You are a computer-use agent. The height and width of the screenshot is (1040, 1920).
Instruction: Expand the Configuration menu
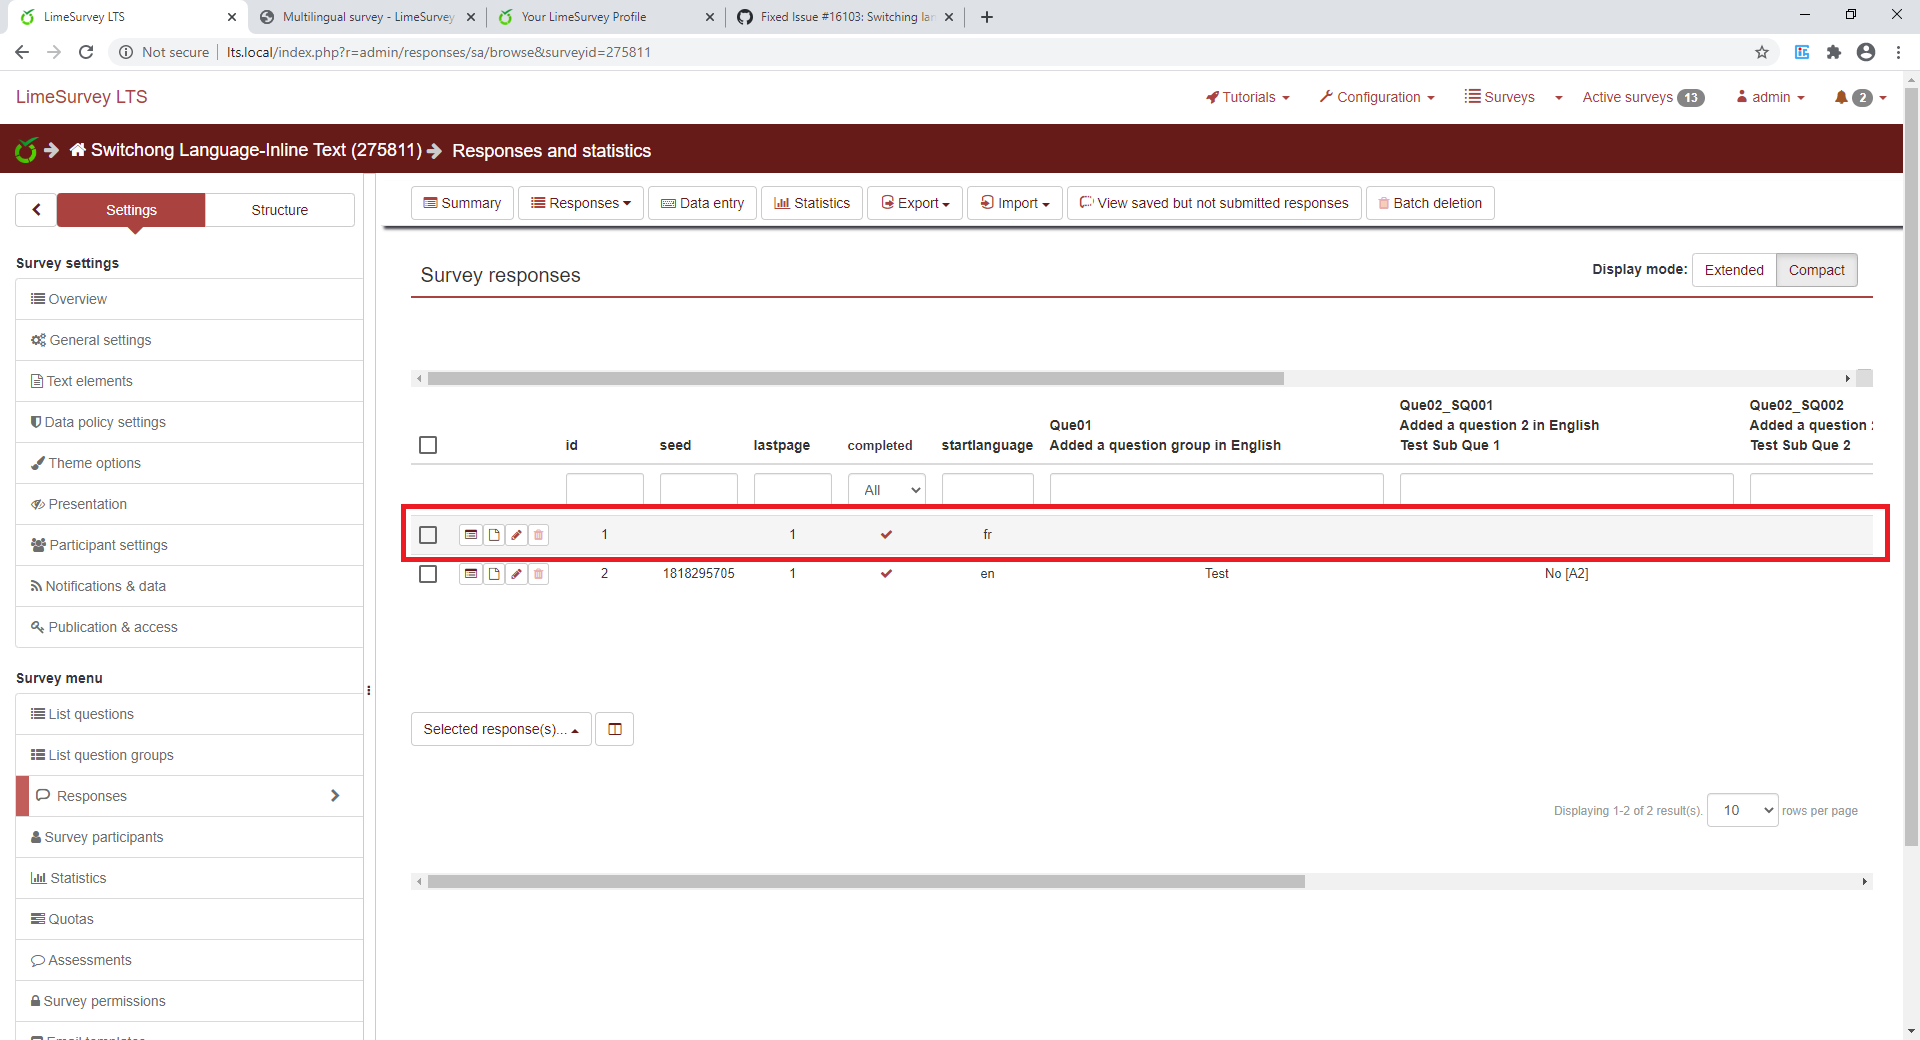click(1377, 97)
